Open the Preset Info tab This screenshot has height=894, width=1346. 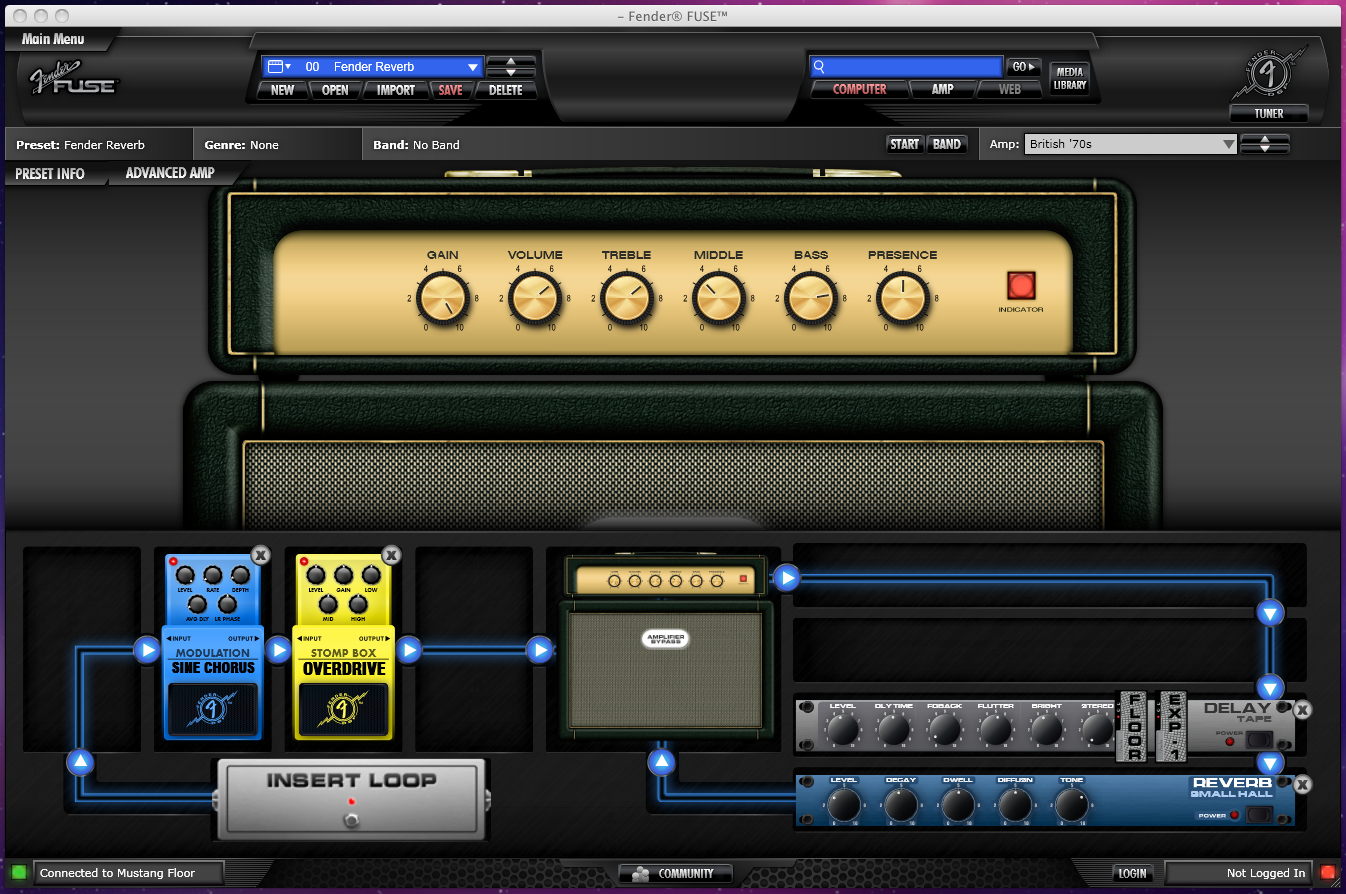point(50,174)
